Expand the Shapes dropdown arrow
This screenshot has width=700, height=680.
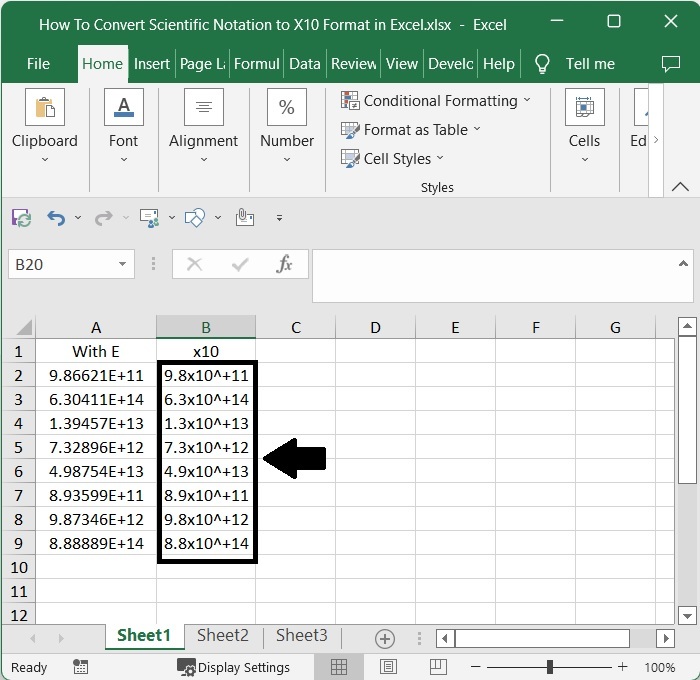tap(218, 218)
